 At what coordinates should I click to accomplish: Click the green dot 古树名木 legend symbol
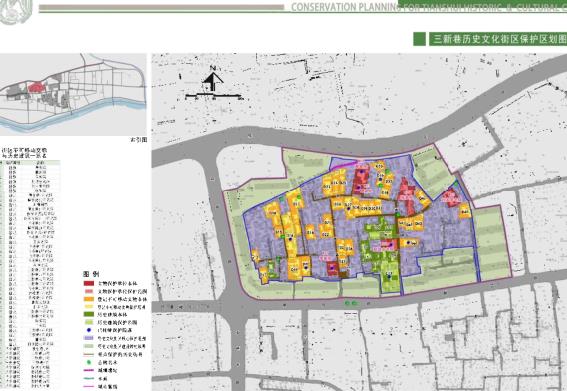(89, 362)
